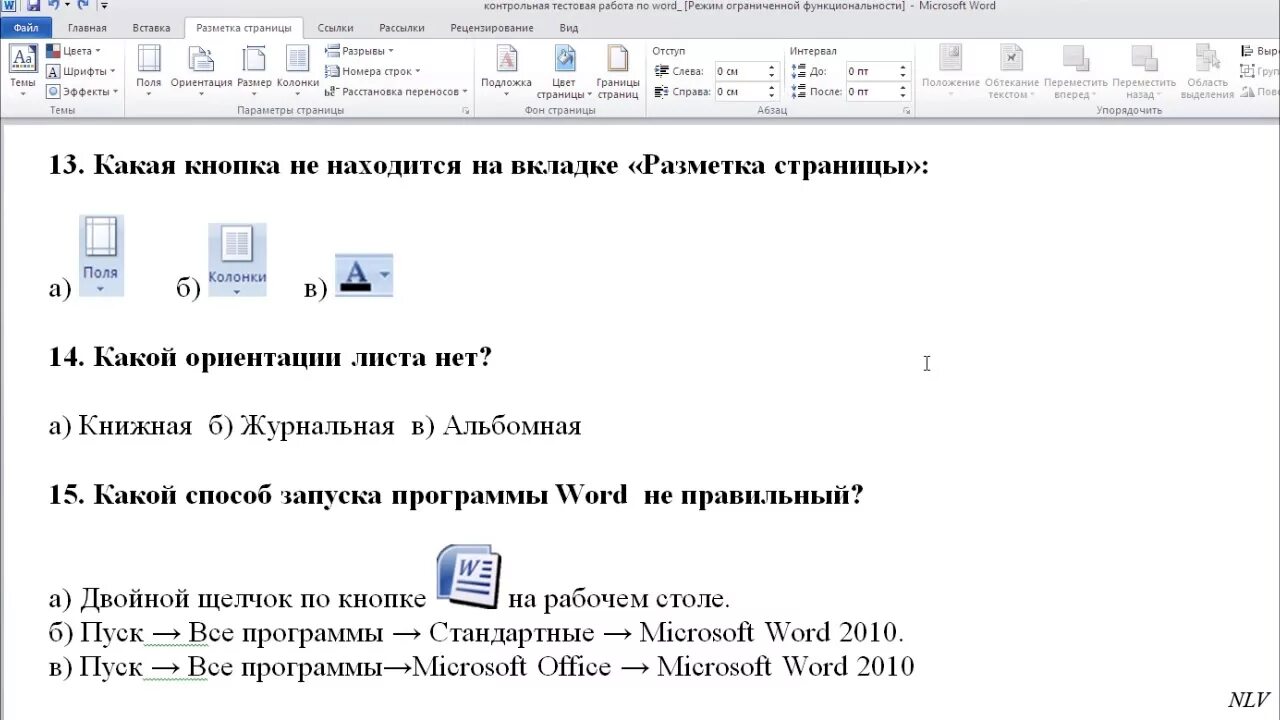Click the question 15 heading text

[456, 495]
